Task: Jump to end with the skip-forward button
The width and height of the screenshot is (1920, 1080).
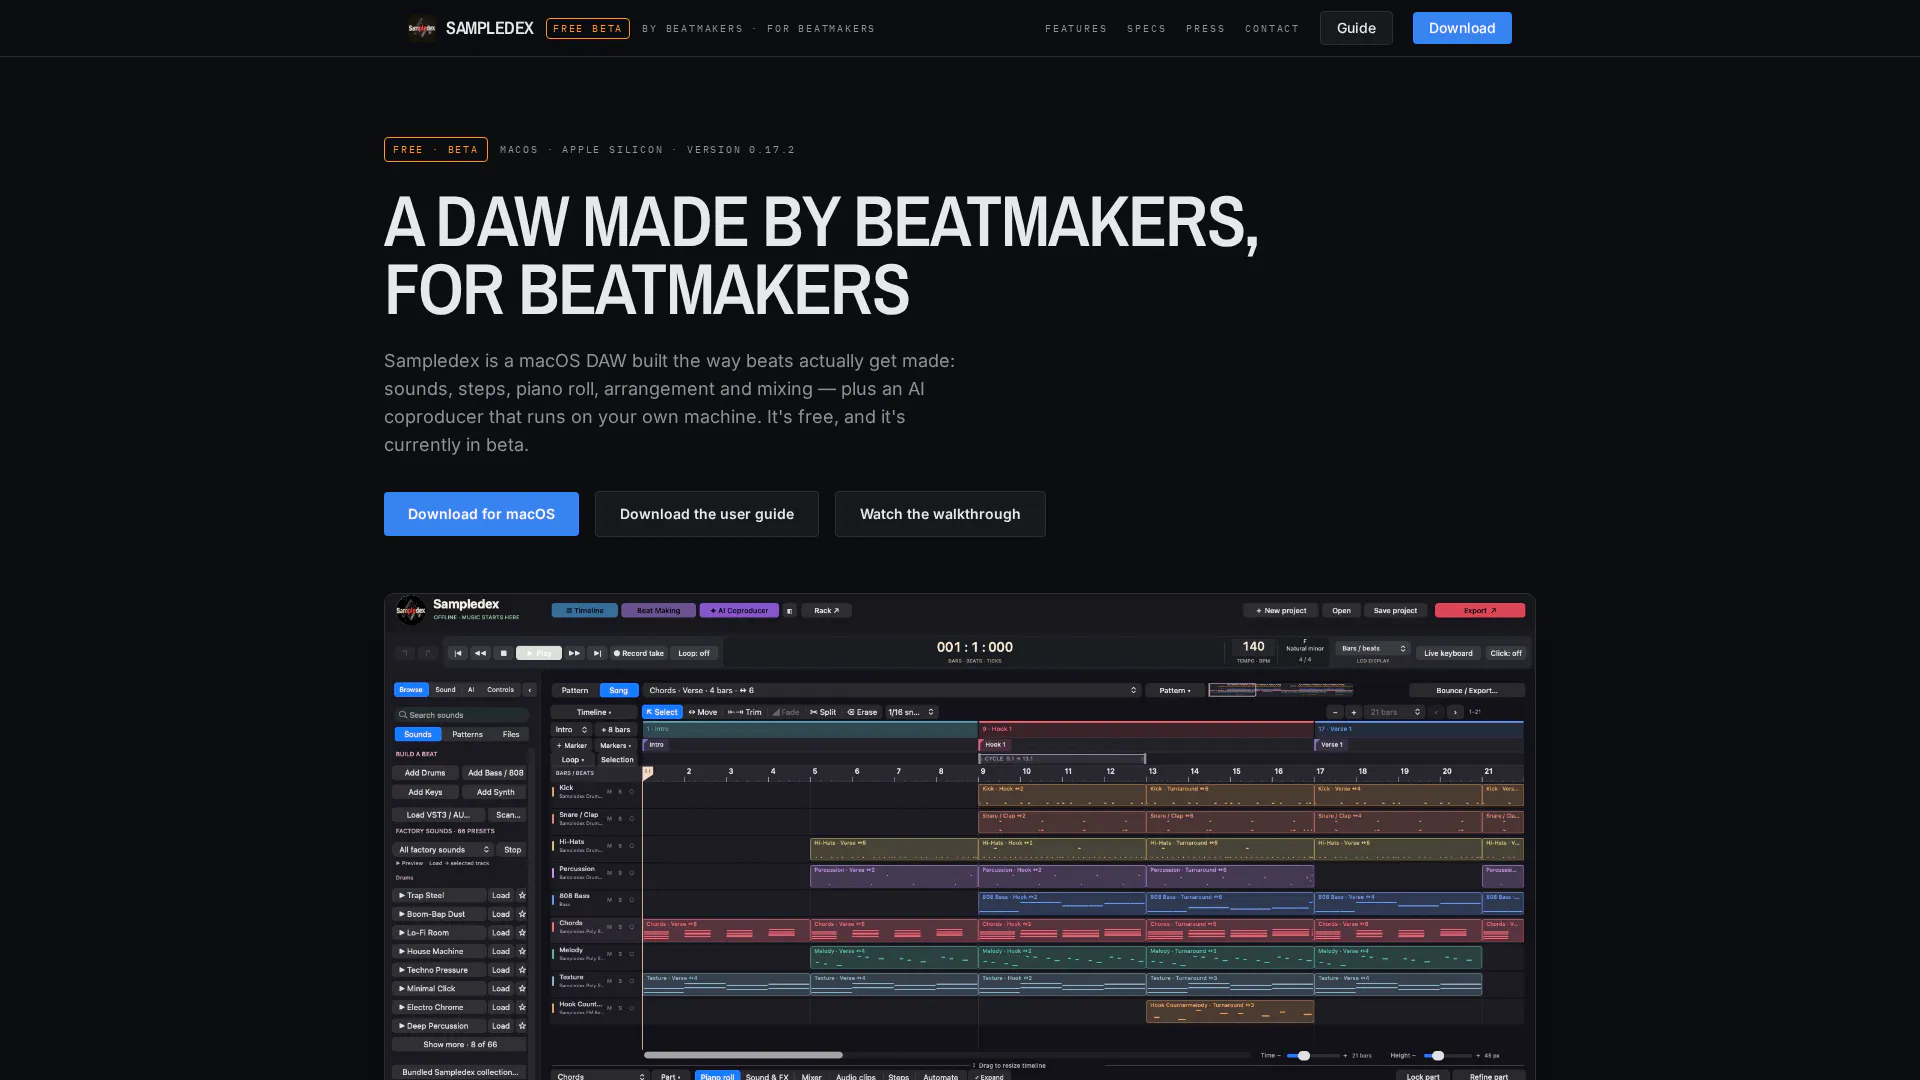Action: click(x=597, y=653)
